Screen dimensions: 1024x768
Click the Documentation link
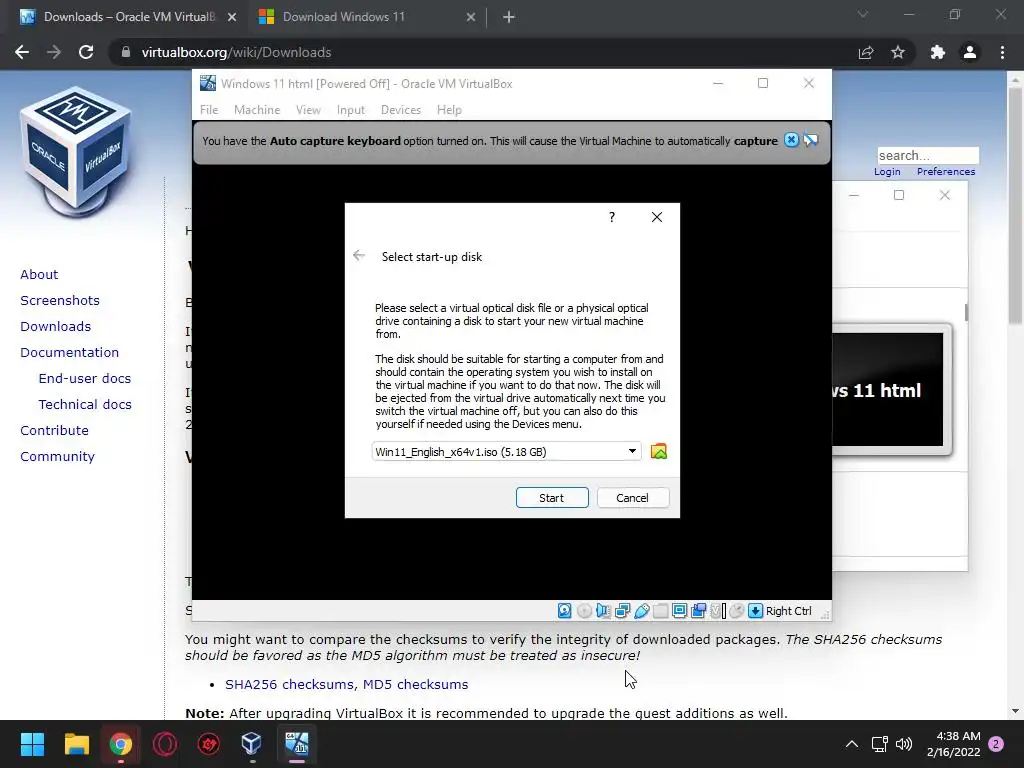(70, 353)
